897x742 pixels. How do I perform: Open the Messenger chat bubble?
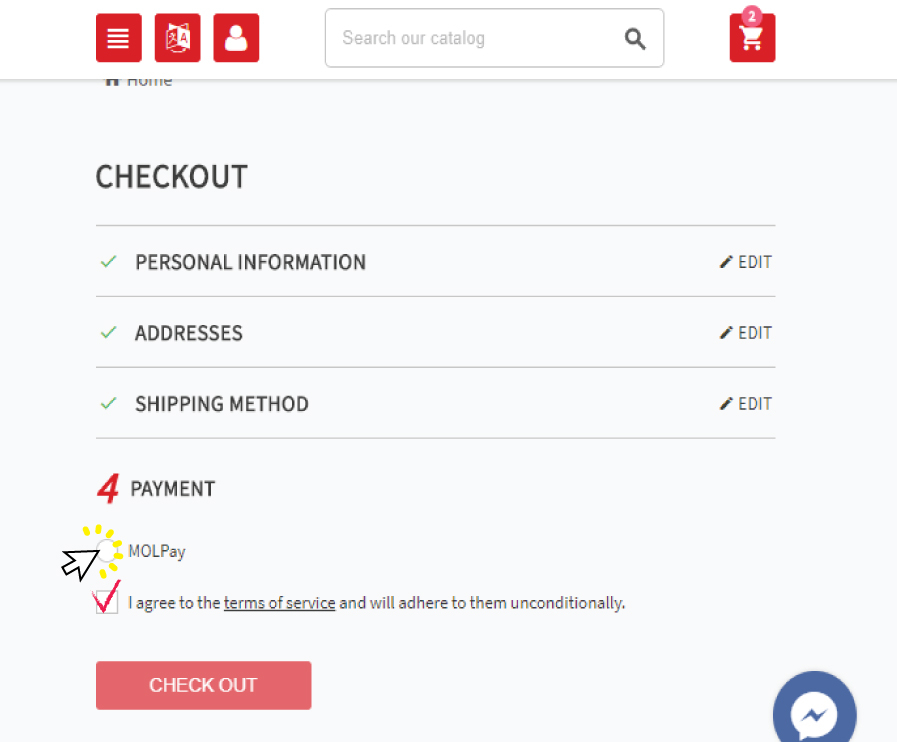pos(814,713)
